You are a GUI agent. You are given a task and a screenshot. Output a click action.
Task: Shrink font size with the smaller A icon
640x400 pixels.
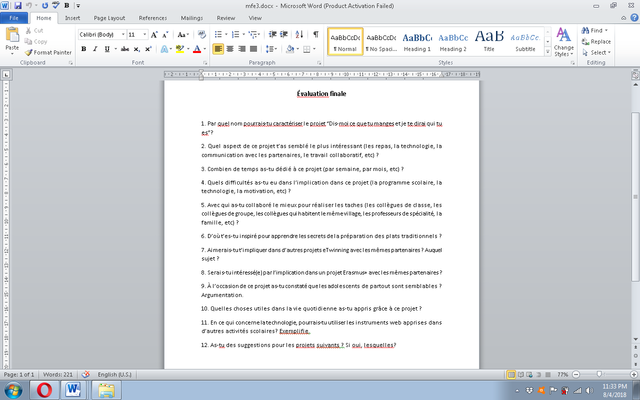(165, 35)
